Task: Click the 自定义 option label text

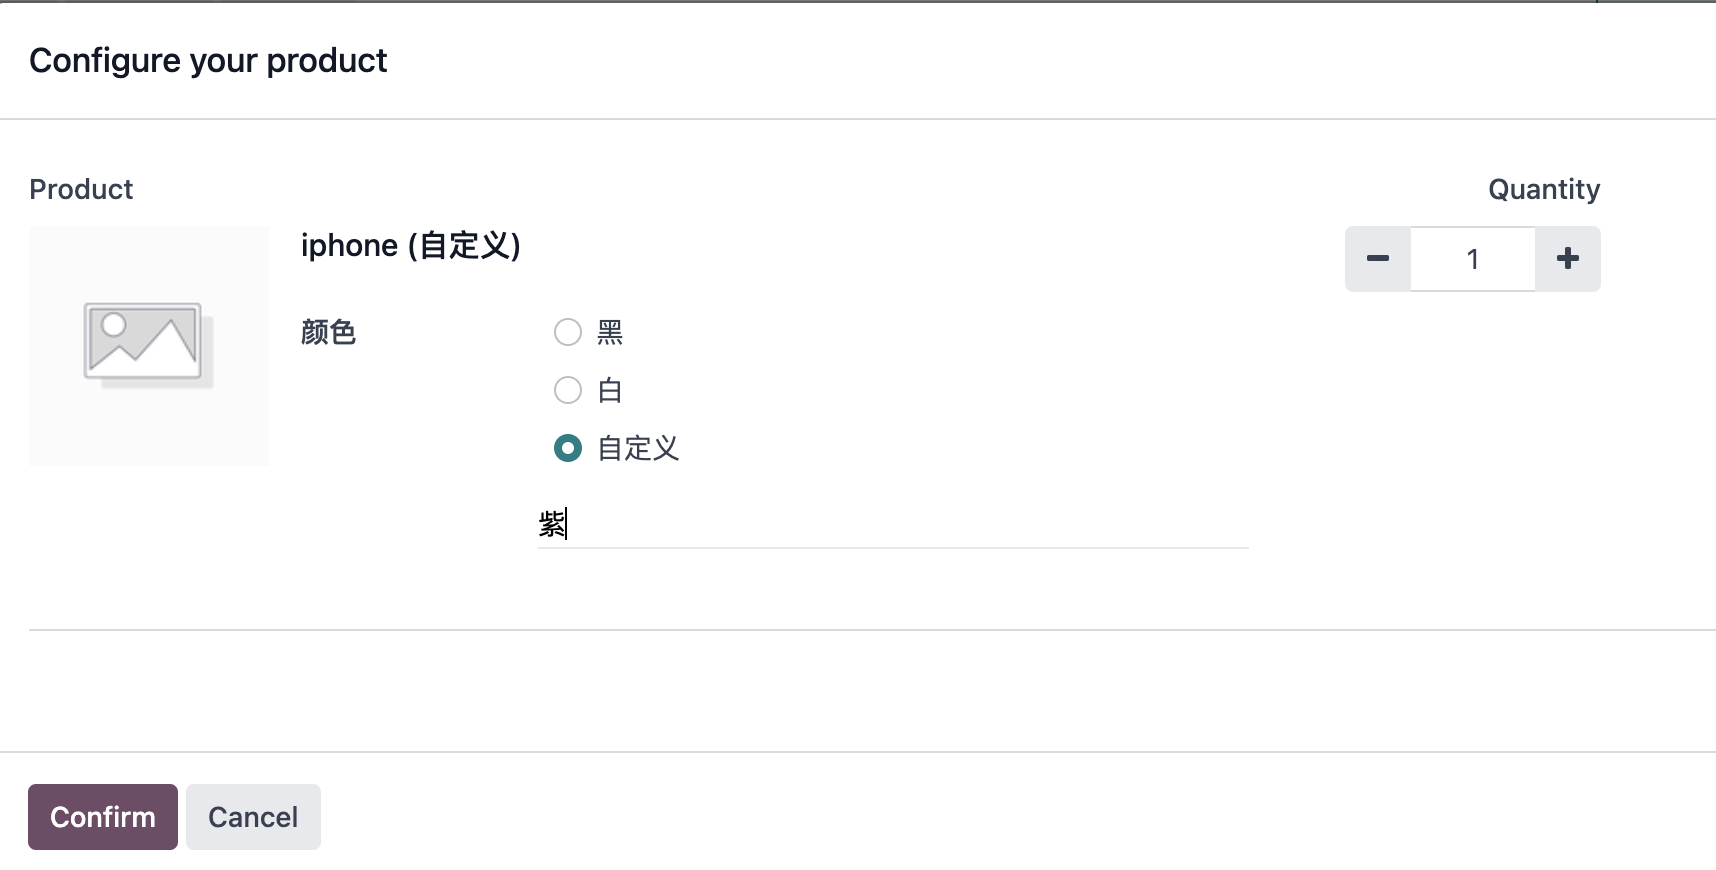Action: [638, 448]
